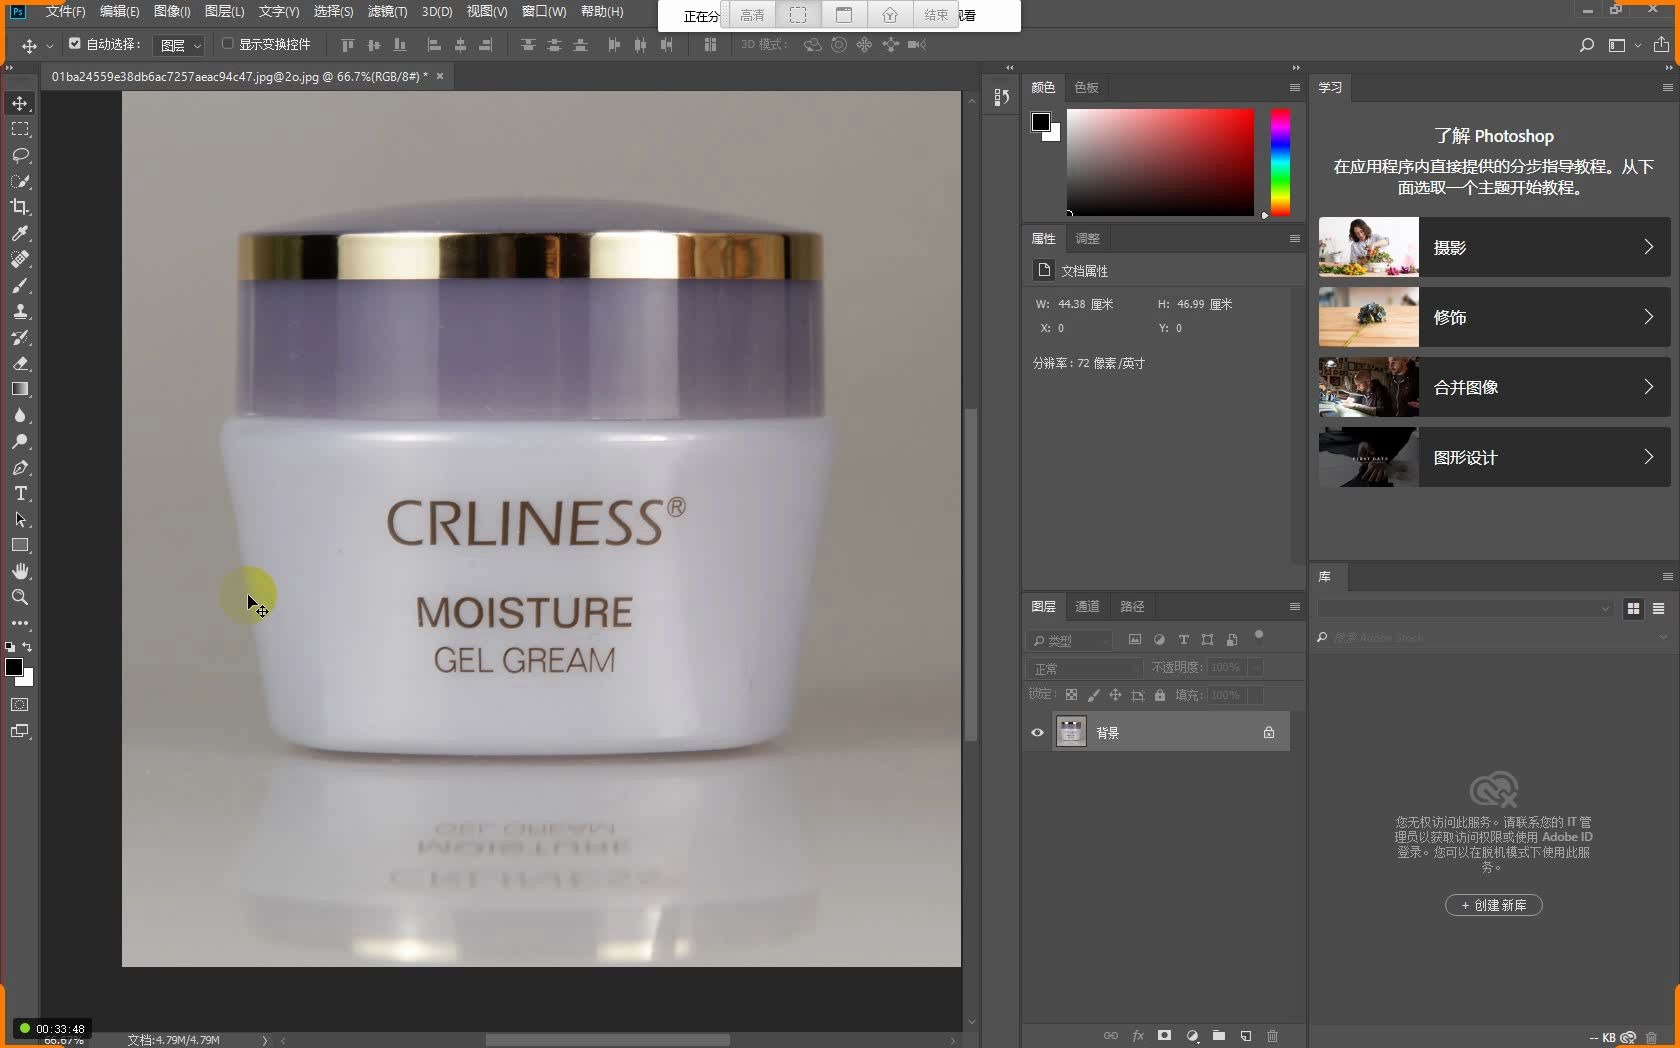Click the Create New Library button

click(1494, 905)
